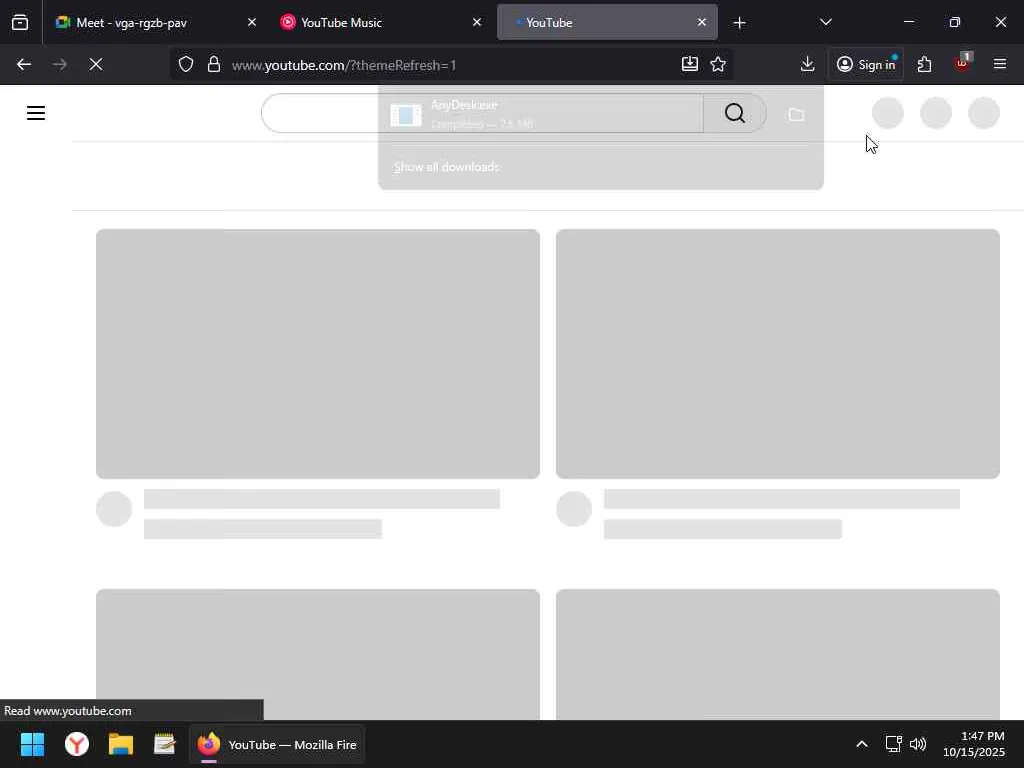
Task: Open the Firefox downloads panel
Action: pyautogui.click(x=807, y=64)
